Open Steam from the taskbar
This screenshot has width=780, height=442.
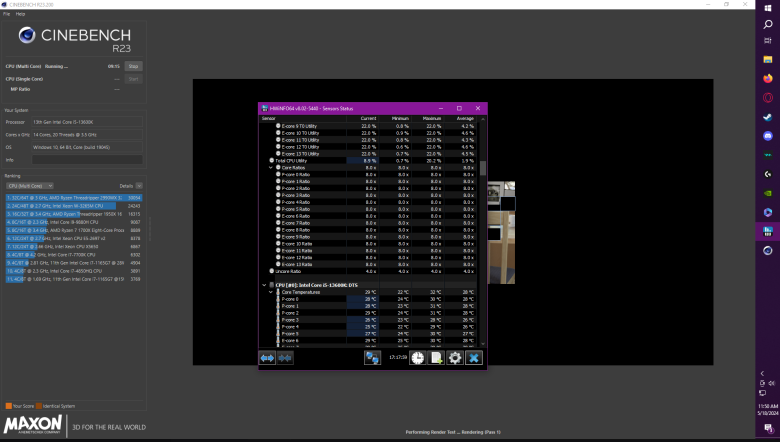click(x=768, y=117)
